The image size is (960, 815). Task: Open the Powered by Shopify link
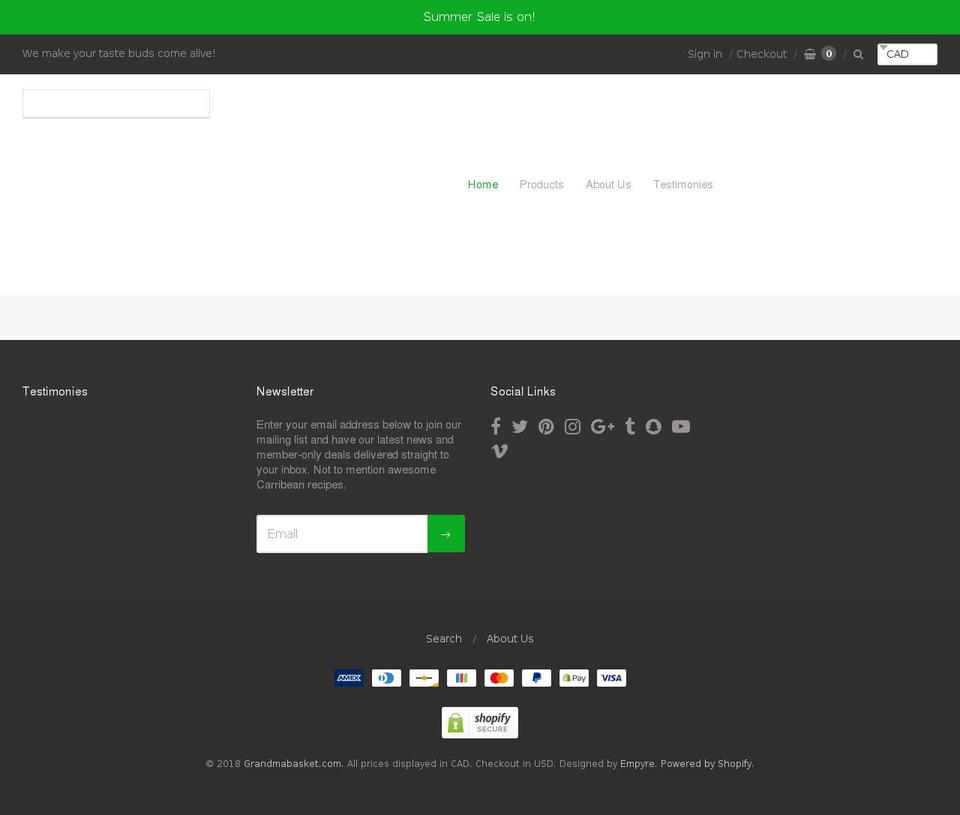(706, 764)
